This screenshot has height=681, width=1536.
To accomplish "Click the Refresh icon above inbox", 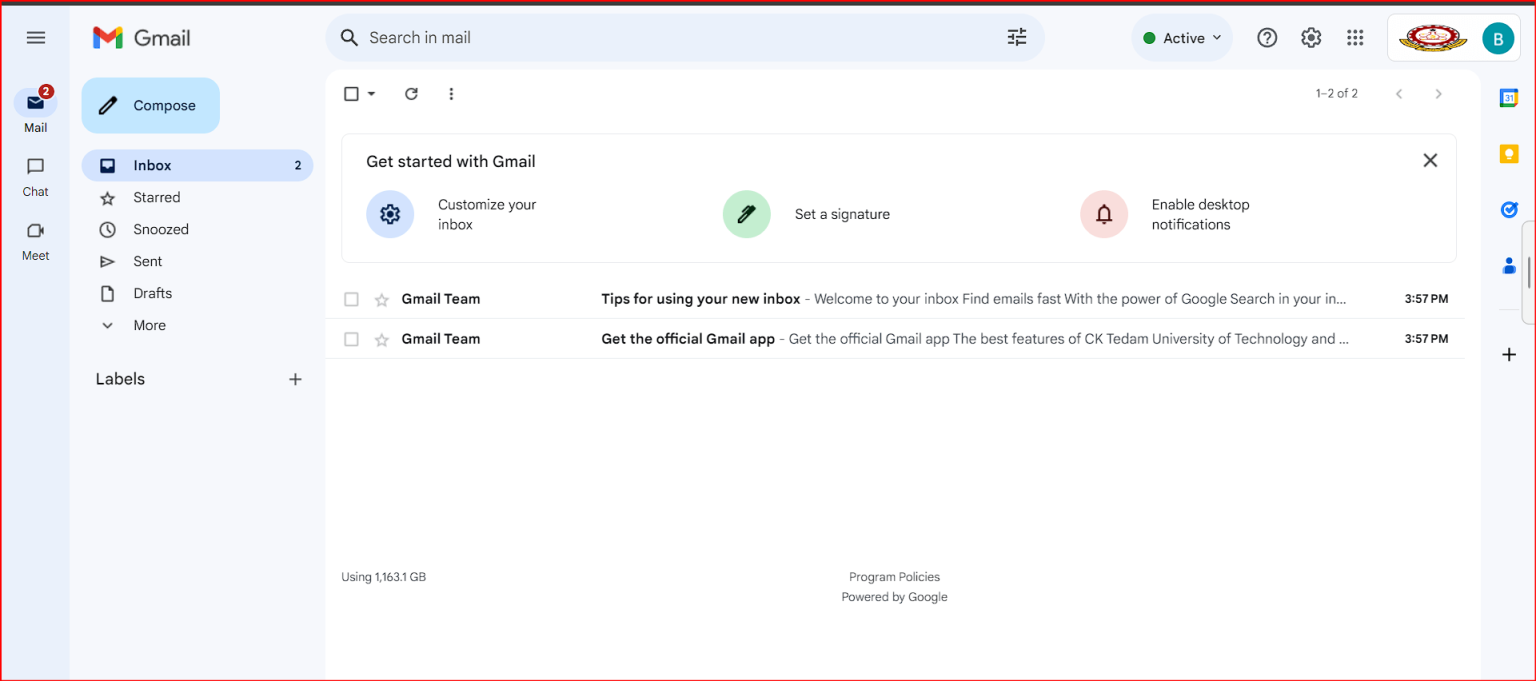I will point(411,94).
